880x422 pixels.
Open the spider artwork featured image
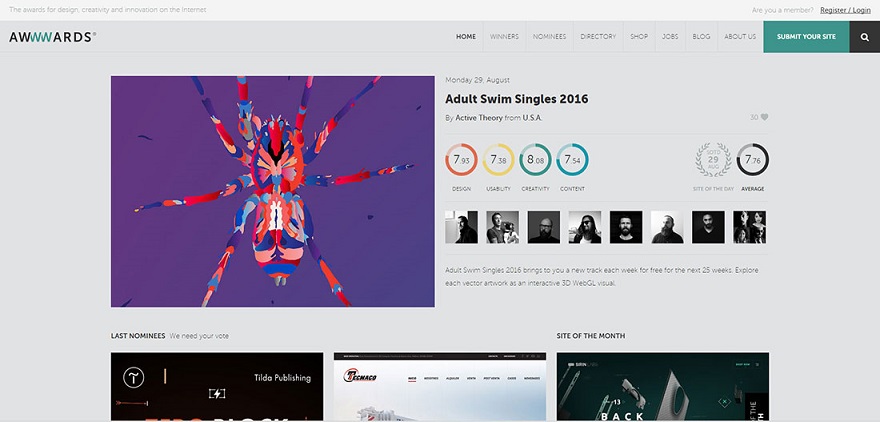pos(273,191)
